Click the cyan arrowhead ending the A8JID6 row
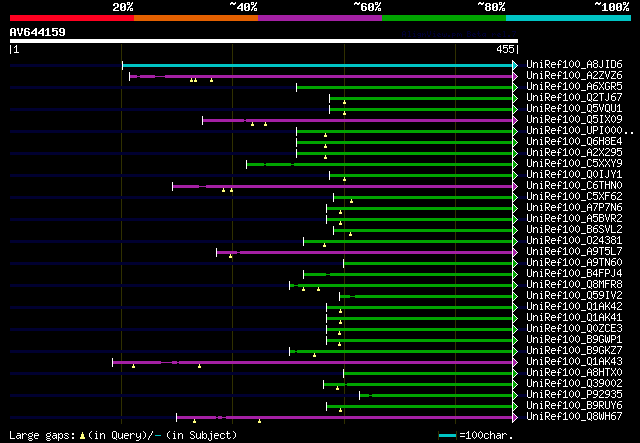Screen dimensions: 640x443 point(516,65)
